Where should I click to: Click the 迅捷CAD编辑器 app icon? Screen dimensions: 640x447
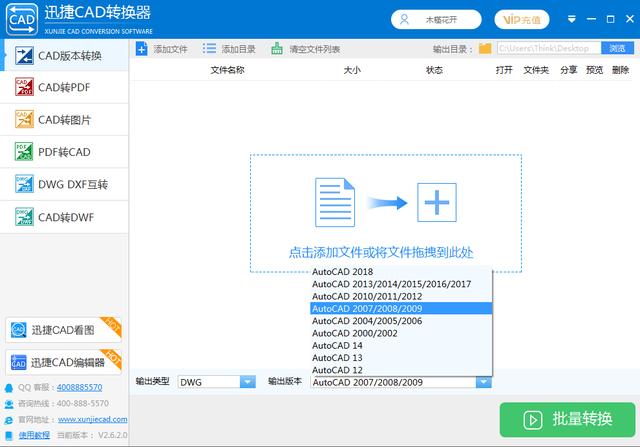[18, 362]
